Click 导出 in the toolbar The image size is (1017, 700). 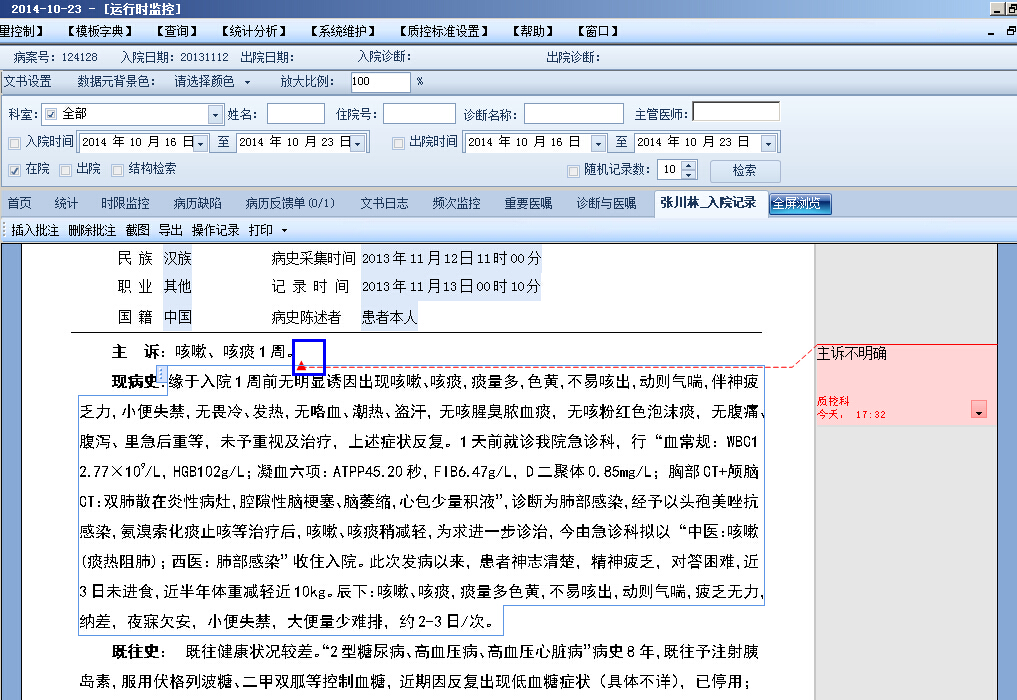pyautogui.click(x=171, y=230)
